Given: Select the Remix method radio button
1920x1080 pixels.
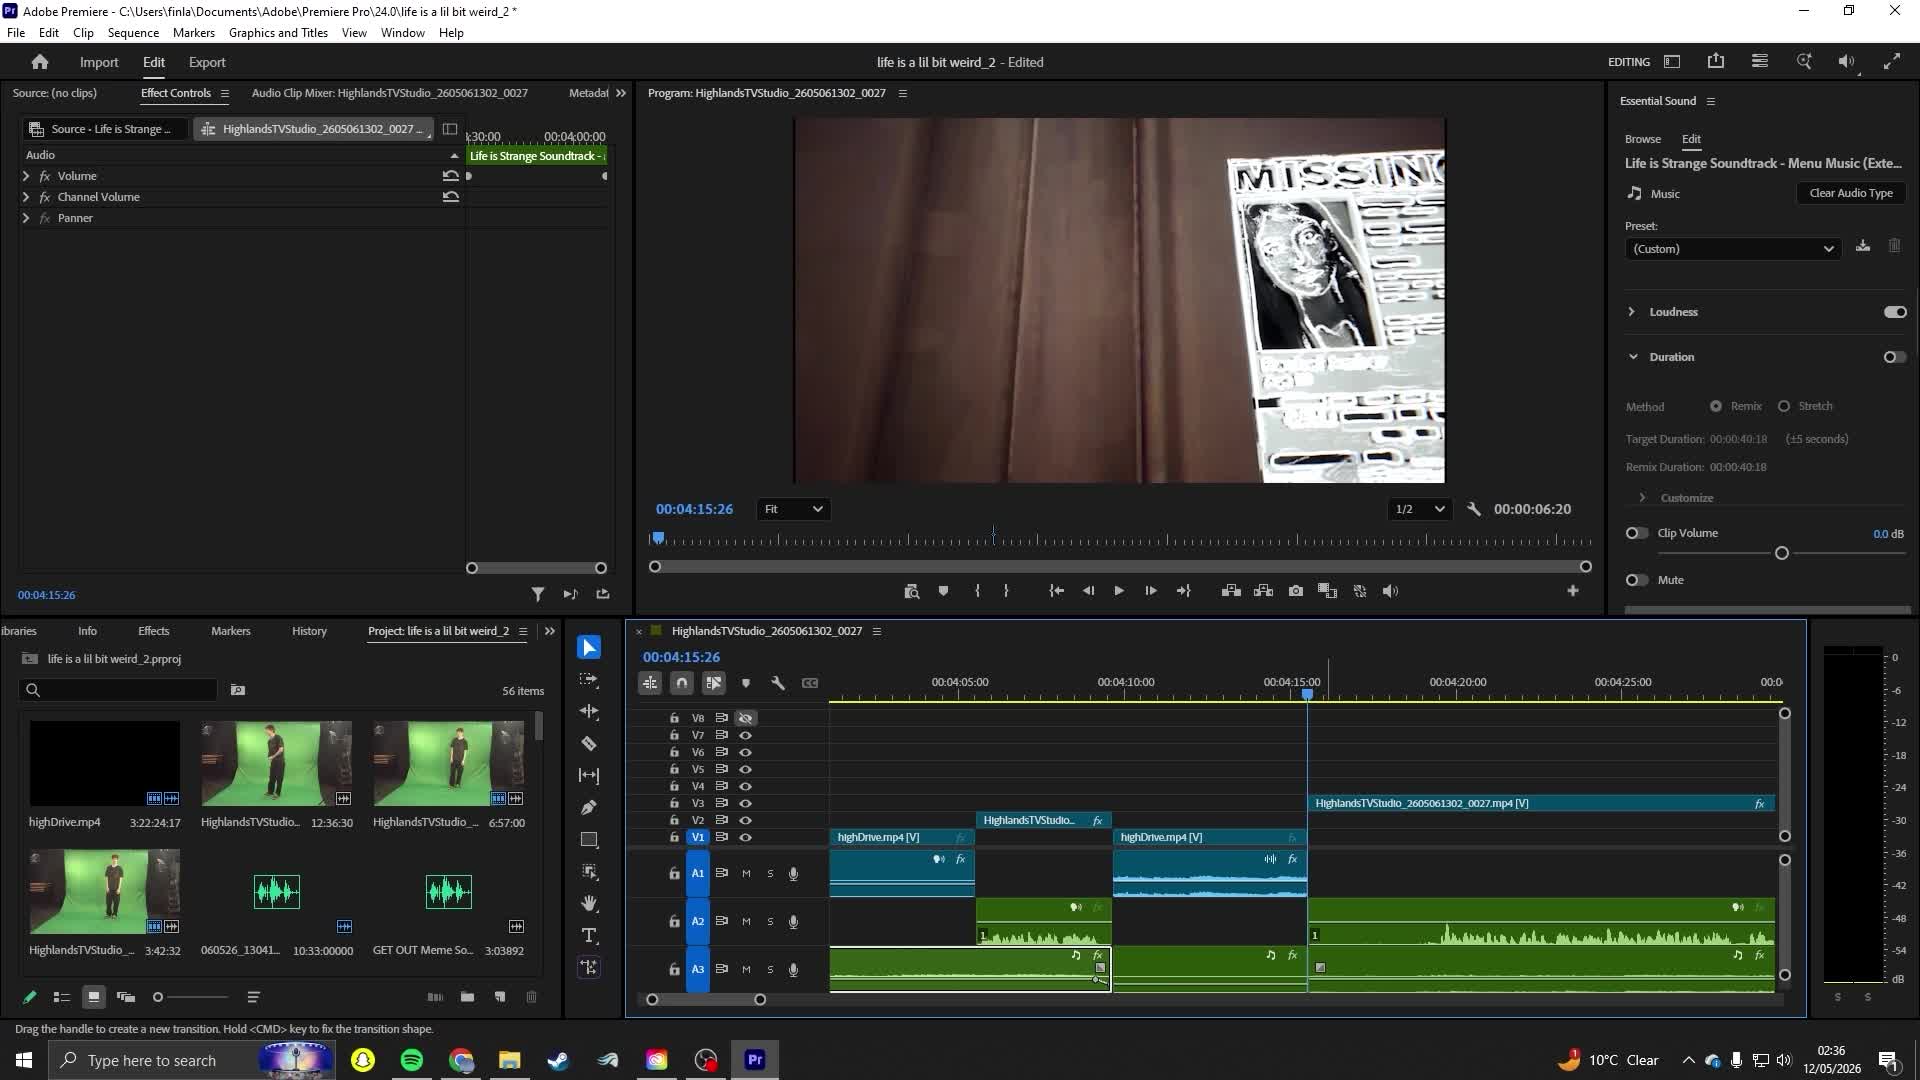Looking at the screenshot, I should point(1716,406).
